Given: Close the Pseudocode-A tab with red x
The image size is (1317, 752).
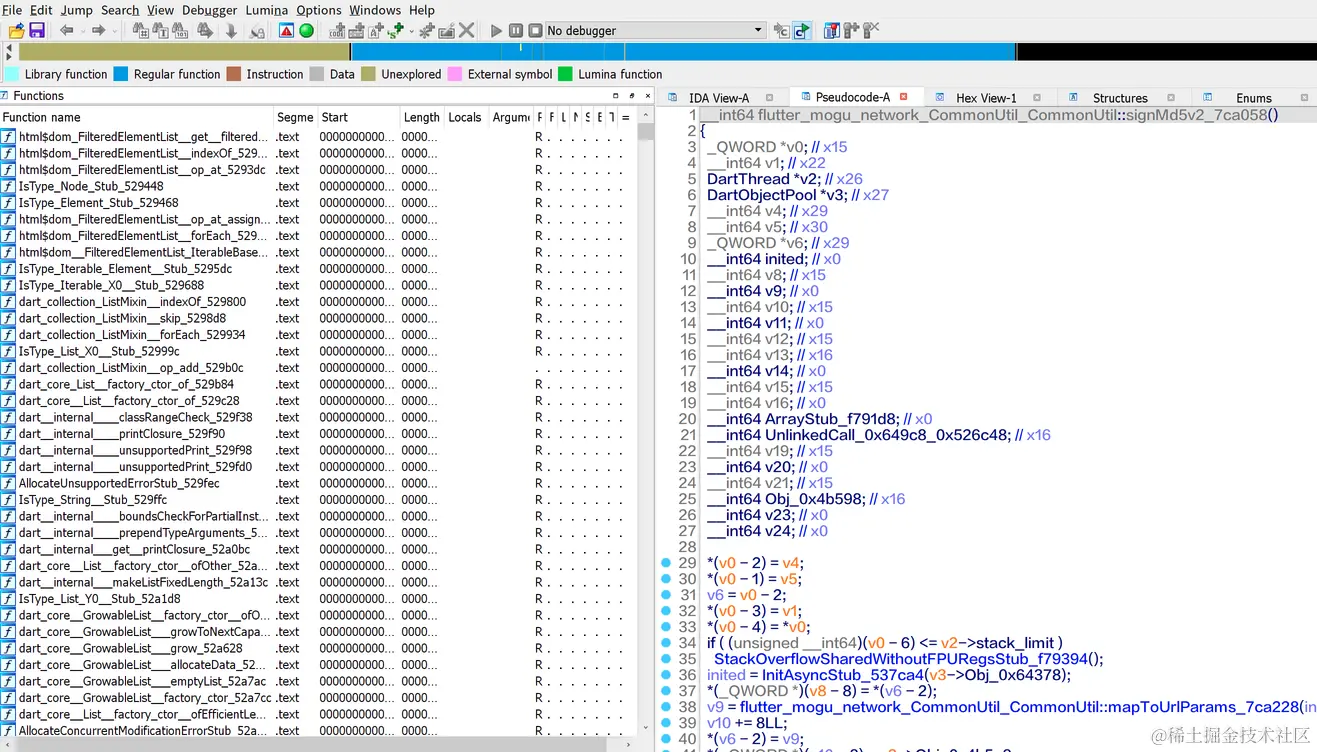Looking at the screenshot, I should tap(903, 97).
